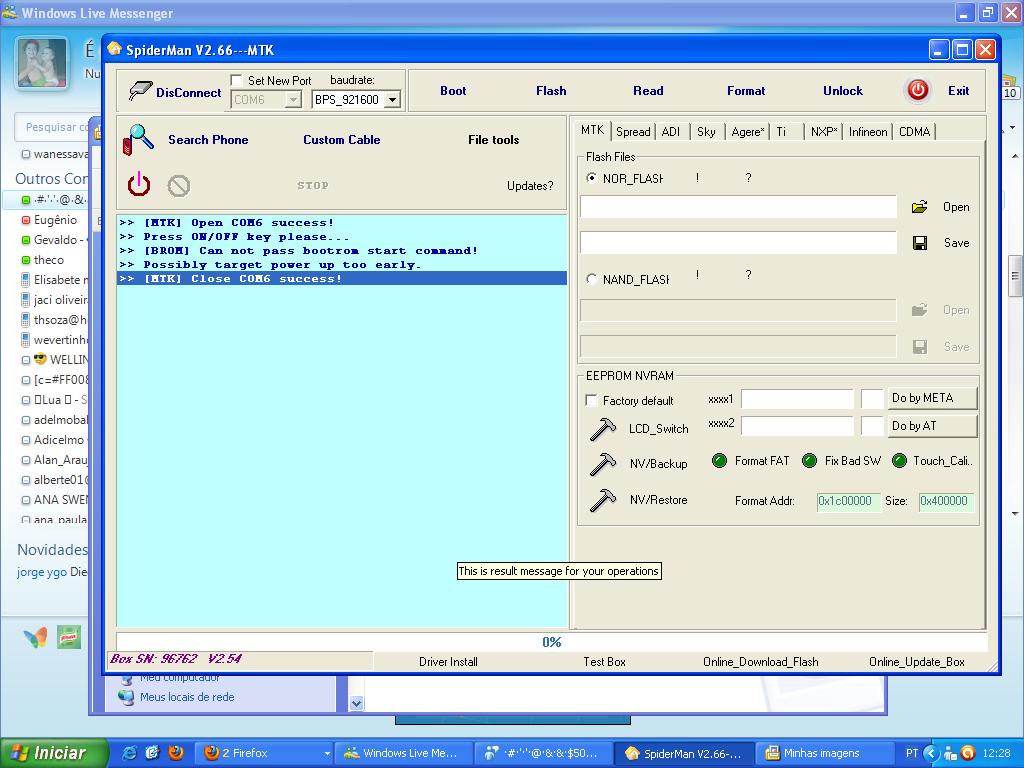This screenshot has width=1024, height=768.
Task: Click the SpiderMan title bar app icon
Action: point(114,50)
